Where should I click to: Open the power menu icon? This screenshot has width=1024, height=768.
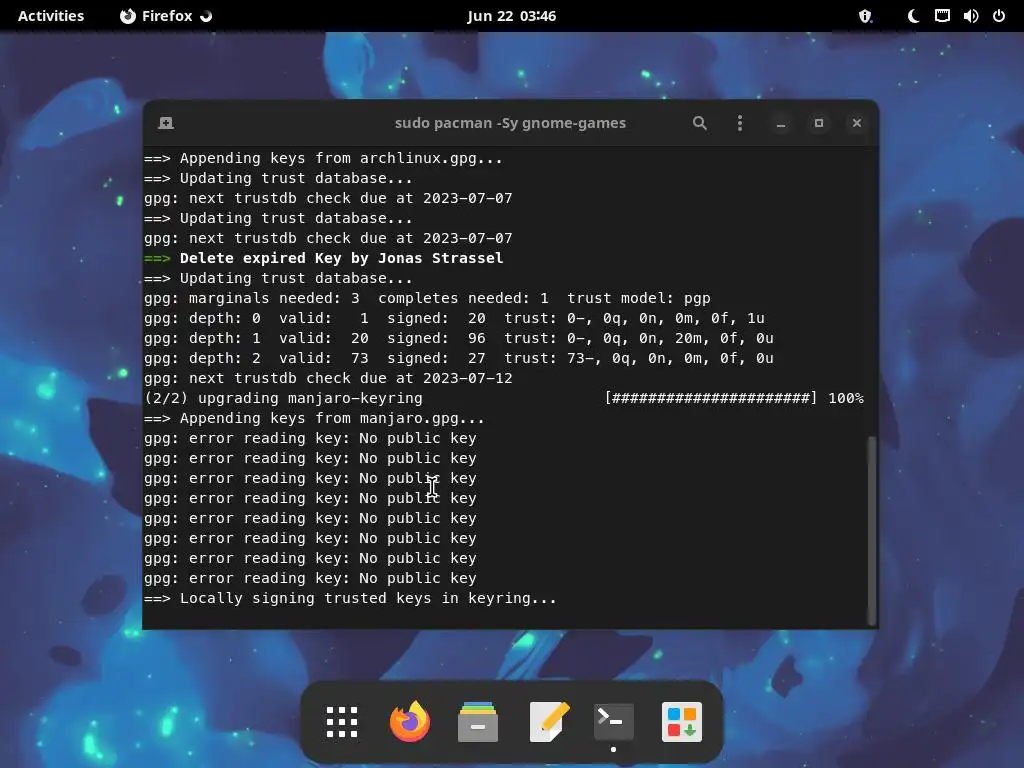tap(999, 16)
